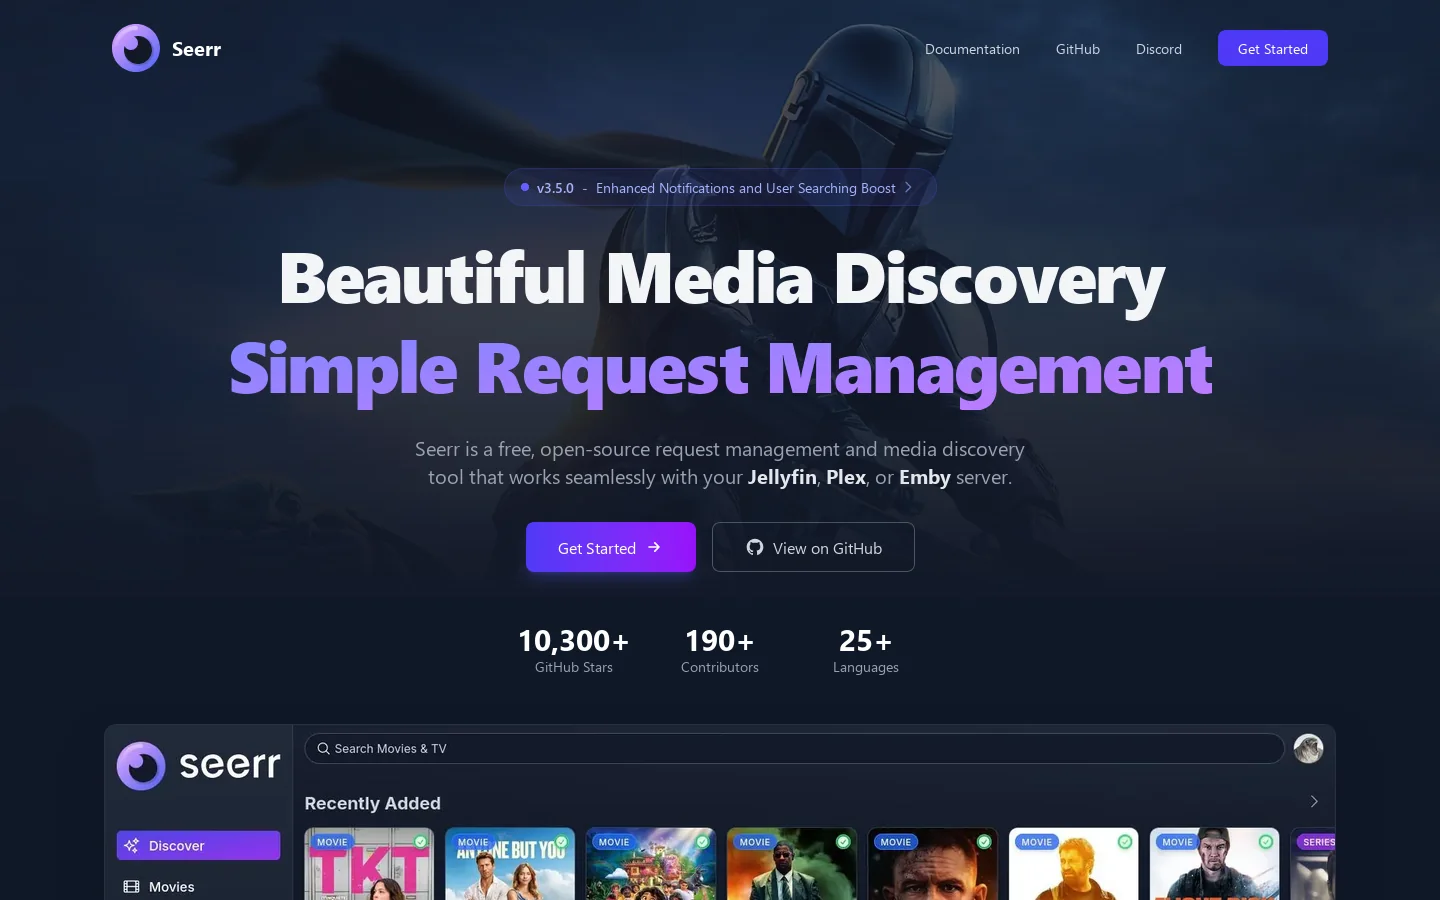Select Discover in the sidebar
Viewport: 1440px width, 900px height.
pyautogui.click(x=198, y=845)
